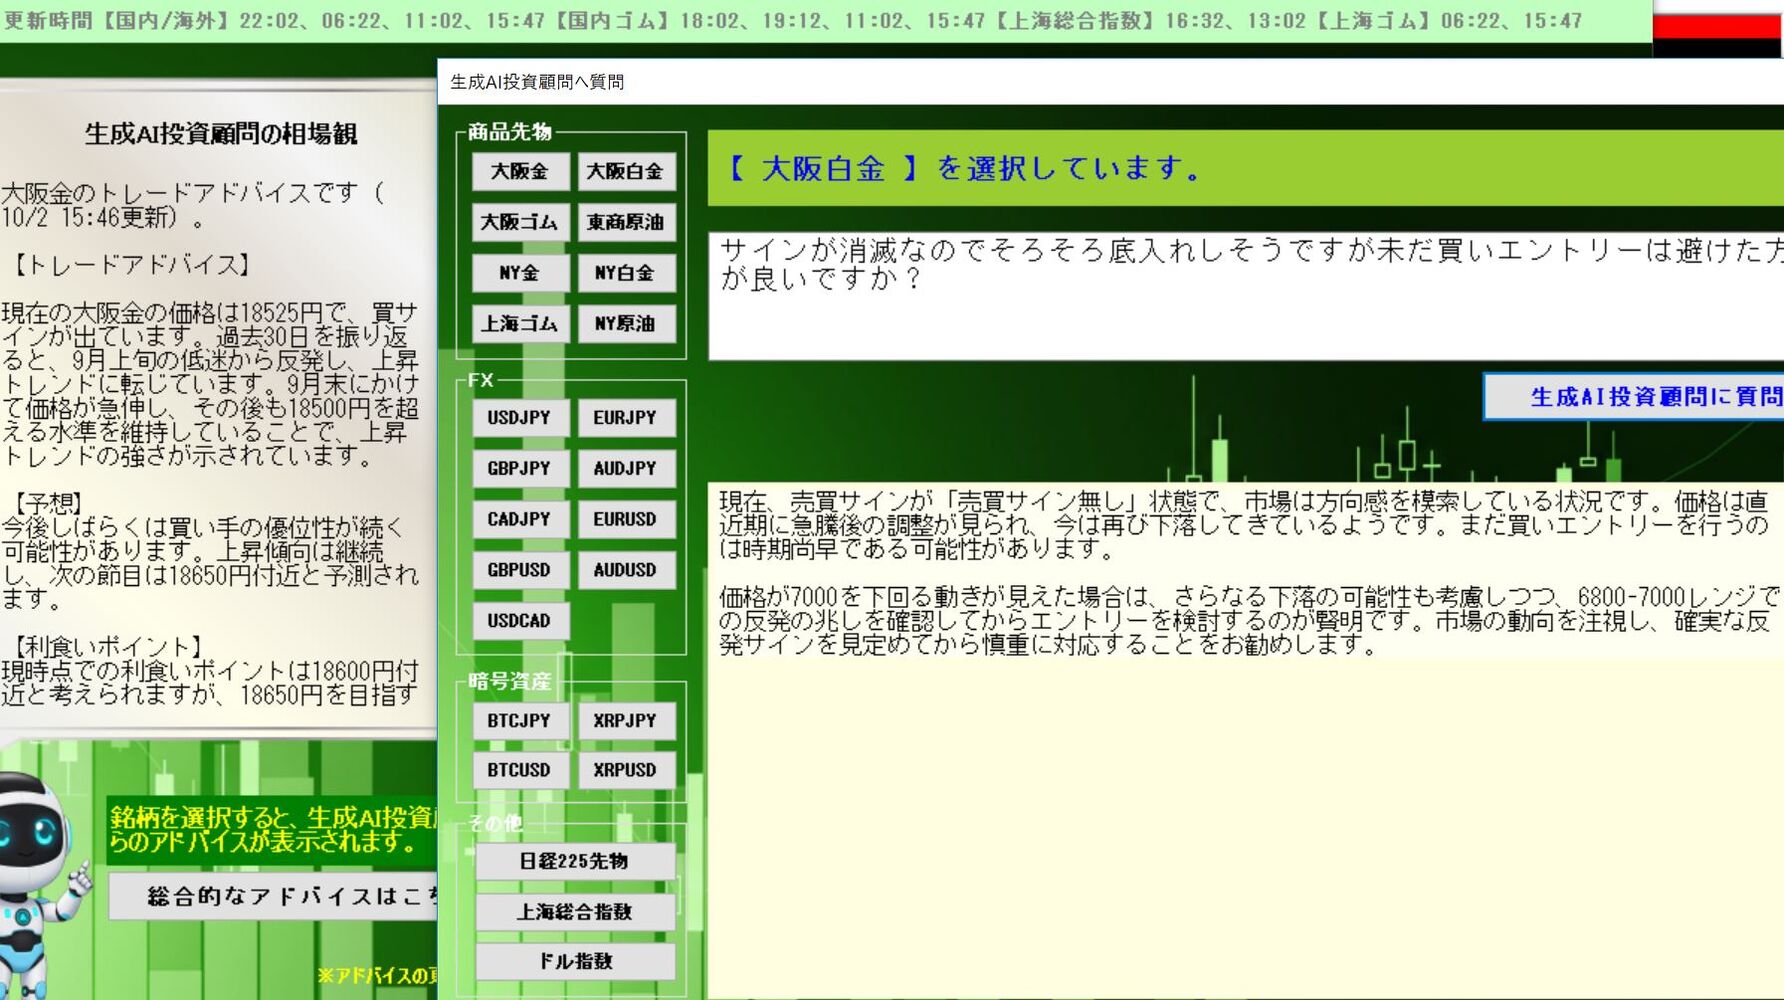Select the NY白金 button
Screen dimensions: 1784x1000
tap(626, 273)
